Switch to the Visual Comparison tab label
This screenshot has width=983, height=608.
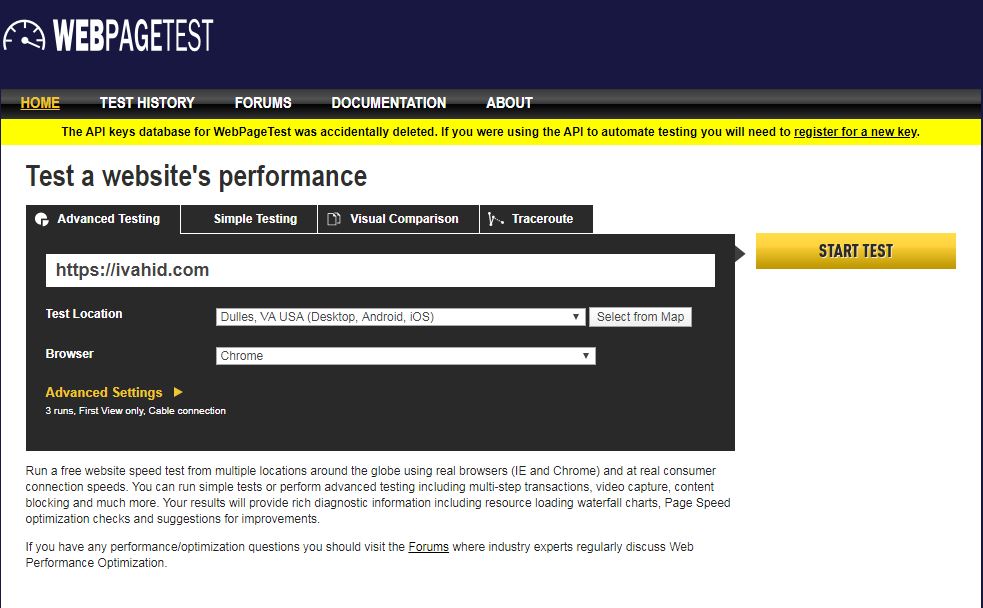click(404, 219)
